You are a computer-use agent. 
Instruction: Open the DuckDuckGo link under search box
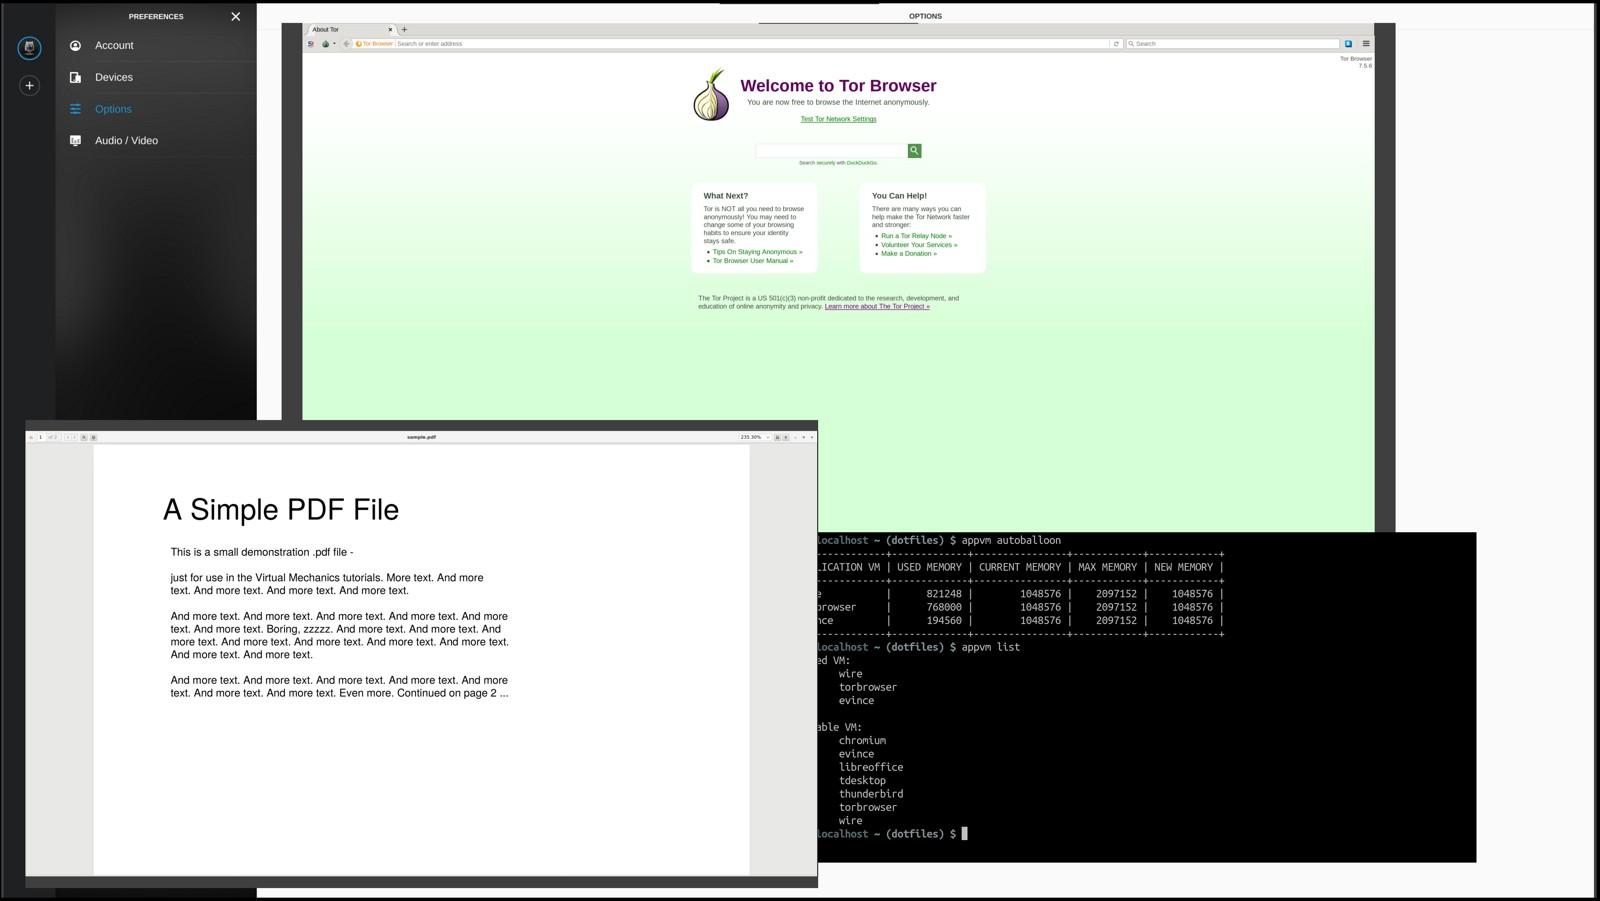pyautogui.click(x=861, y=163)
